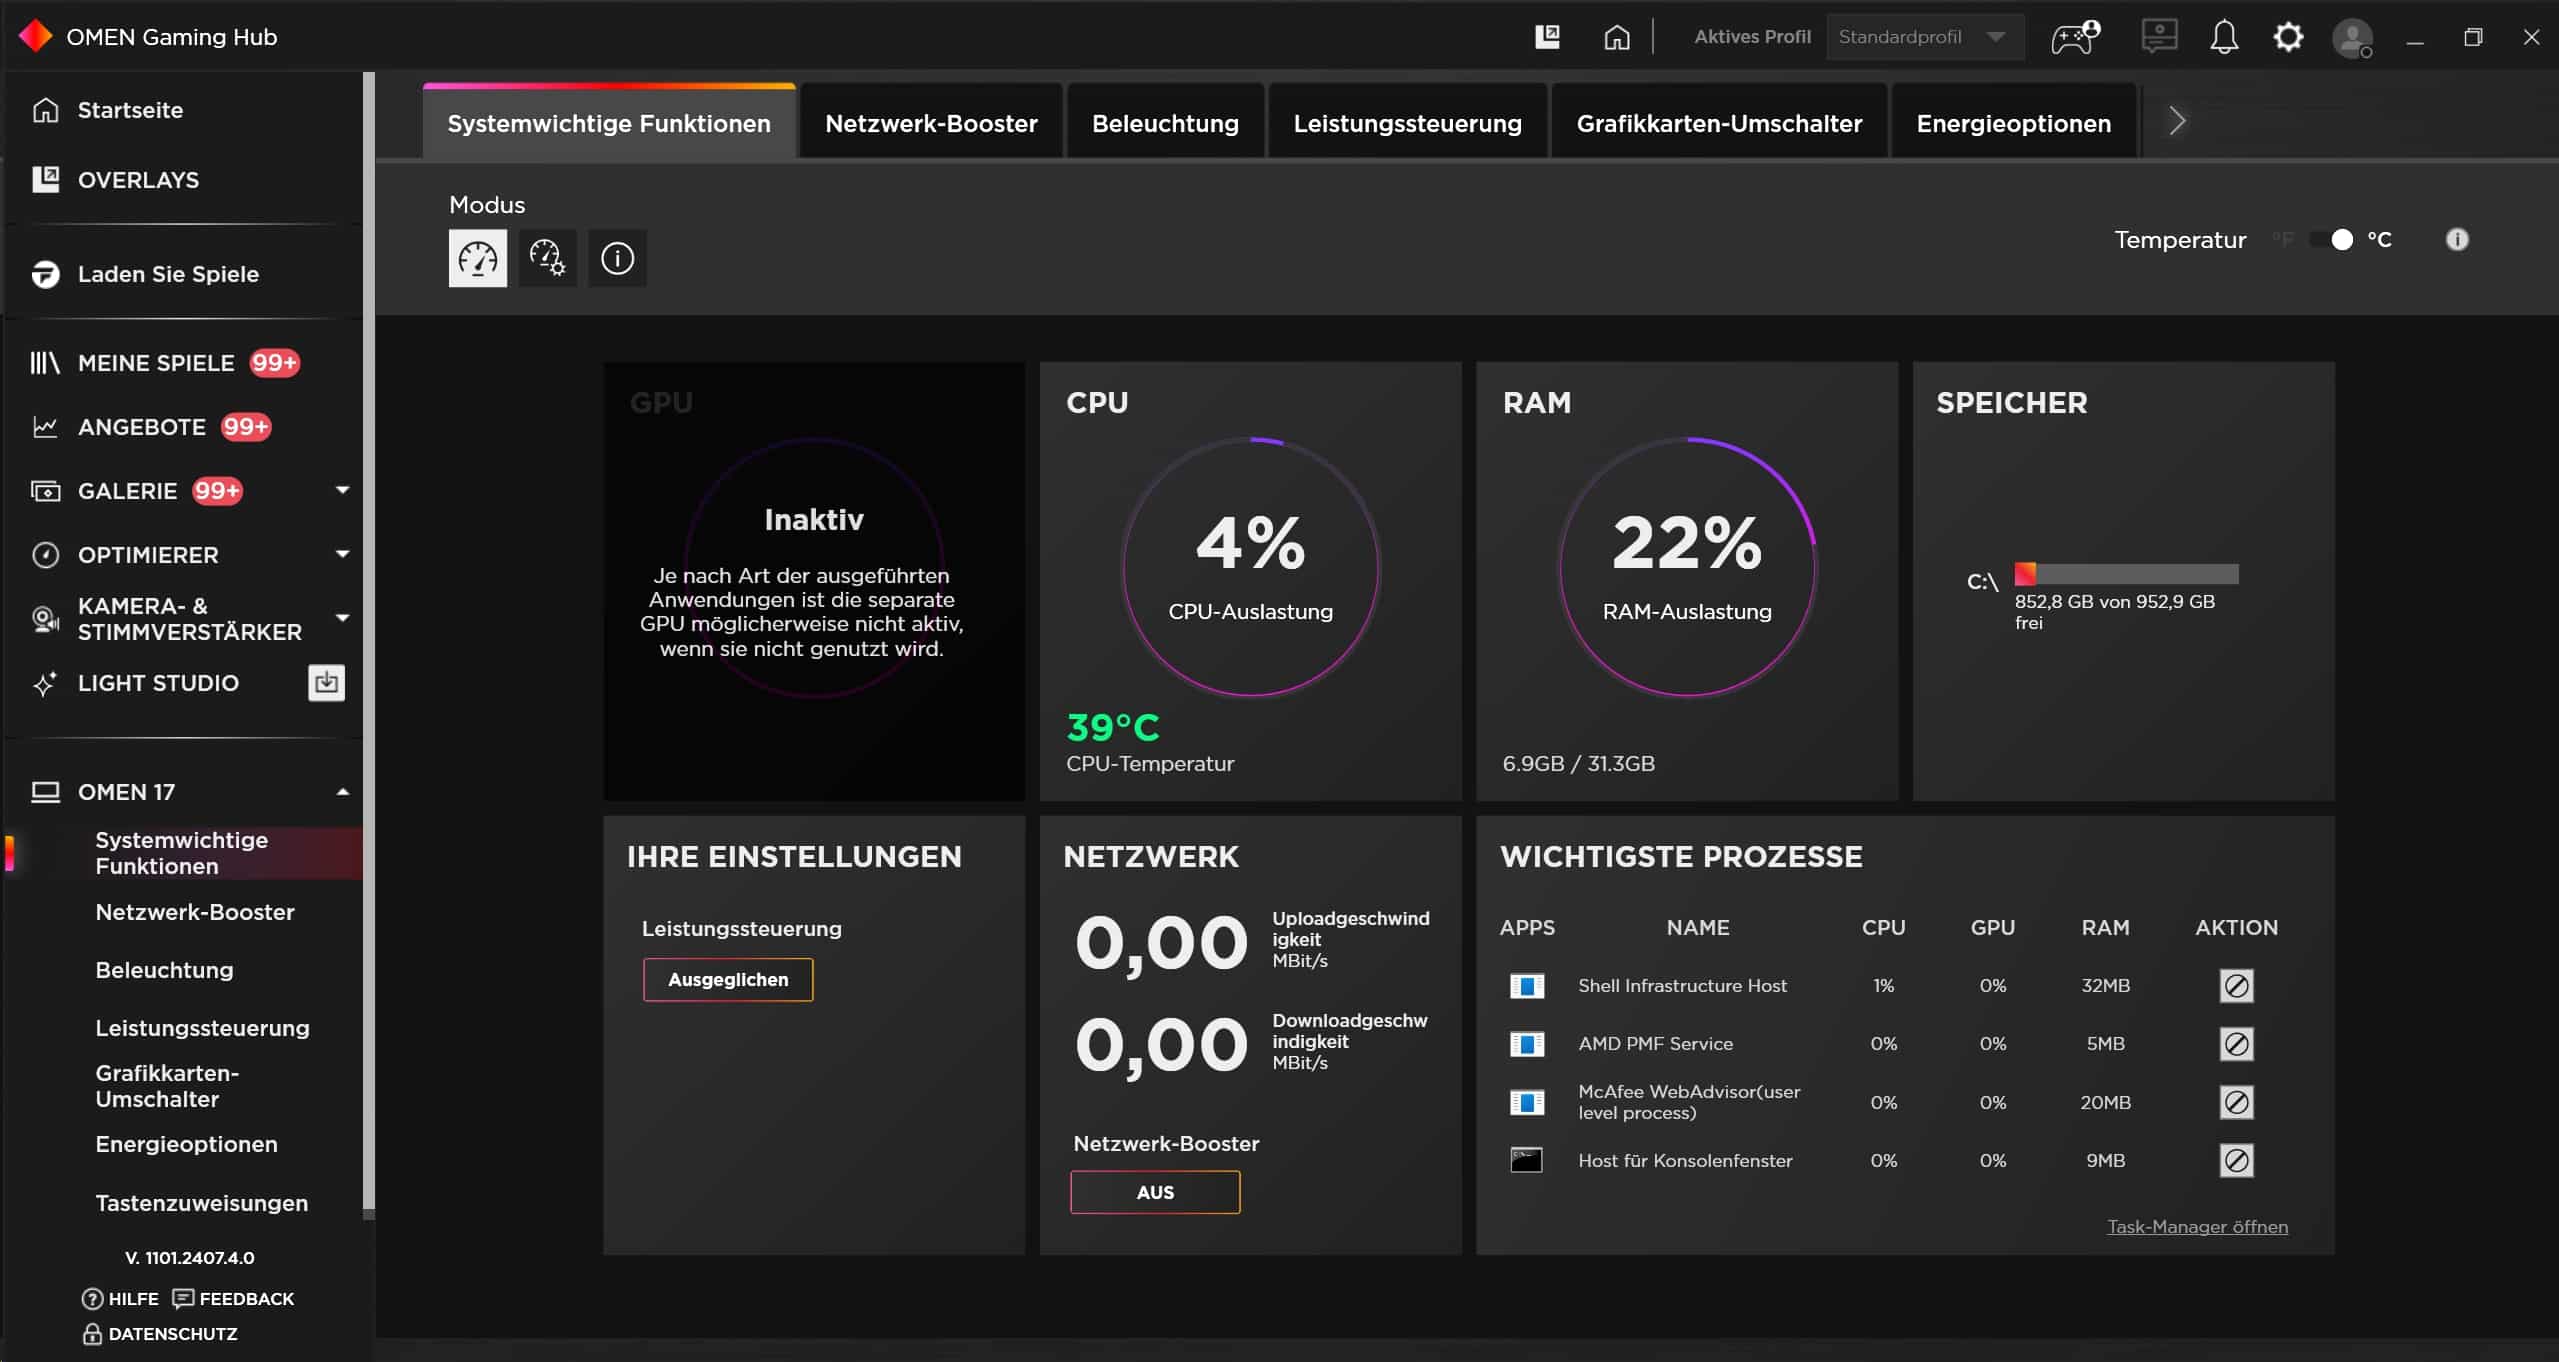End the Shell Infrastructure Host process

(x=2236, y=986)
